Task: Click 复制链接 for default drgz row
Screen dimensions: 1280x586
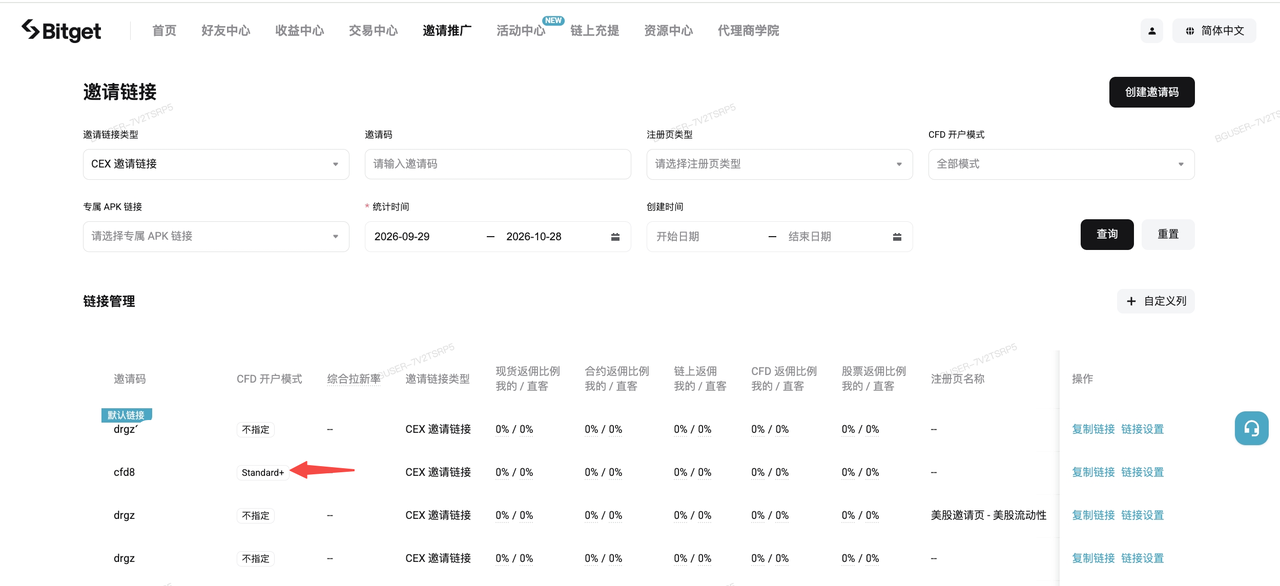Action: 1093,429
